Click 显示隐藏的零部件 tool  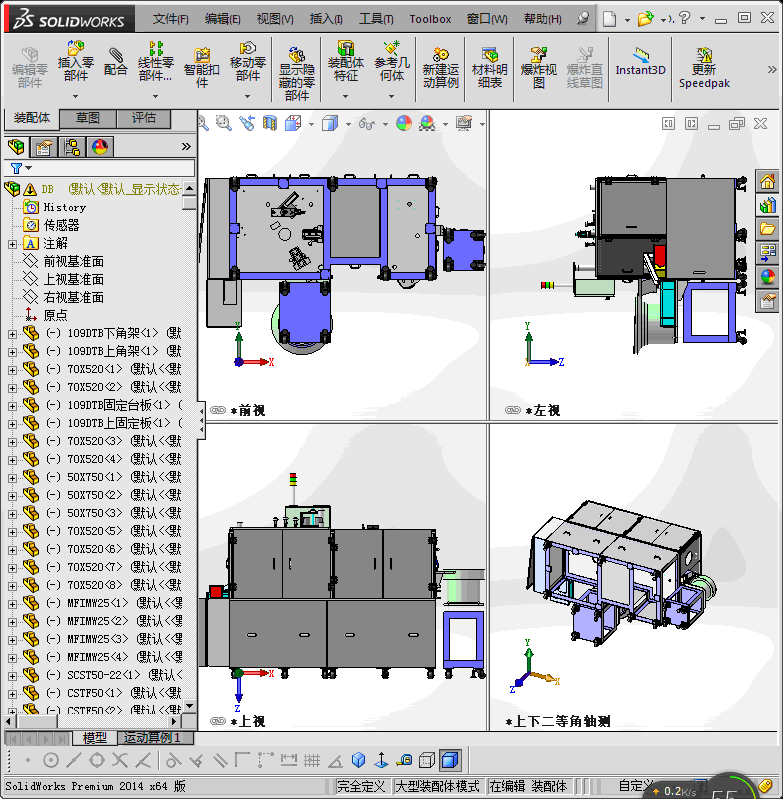296,74
